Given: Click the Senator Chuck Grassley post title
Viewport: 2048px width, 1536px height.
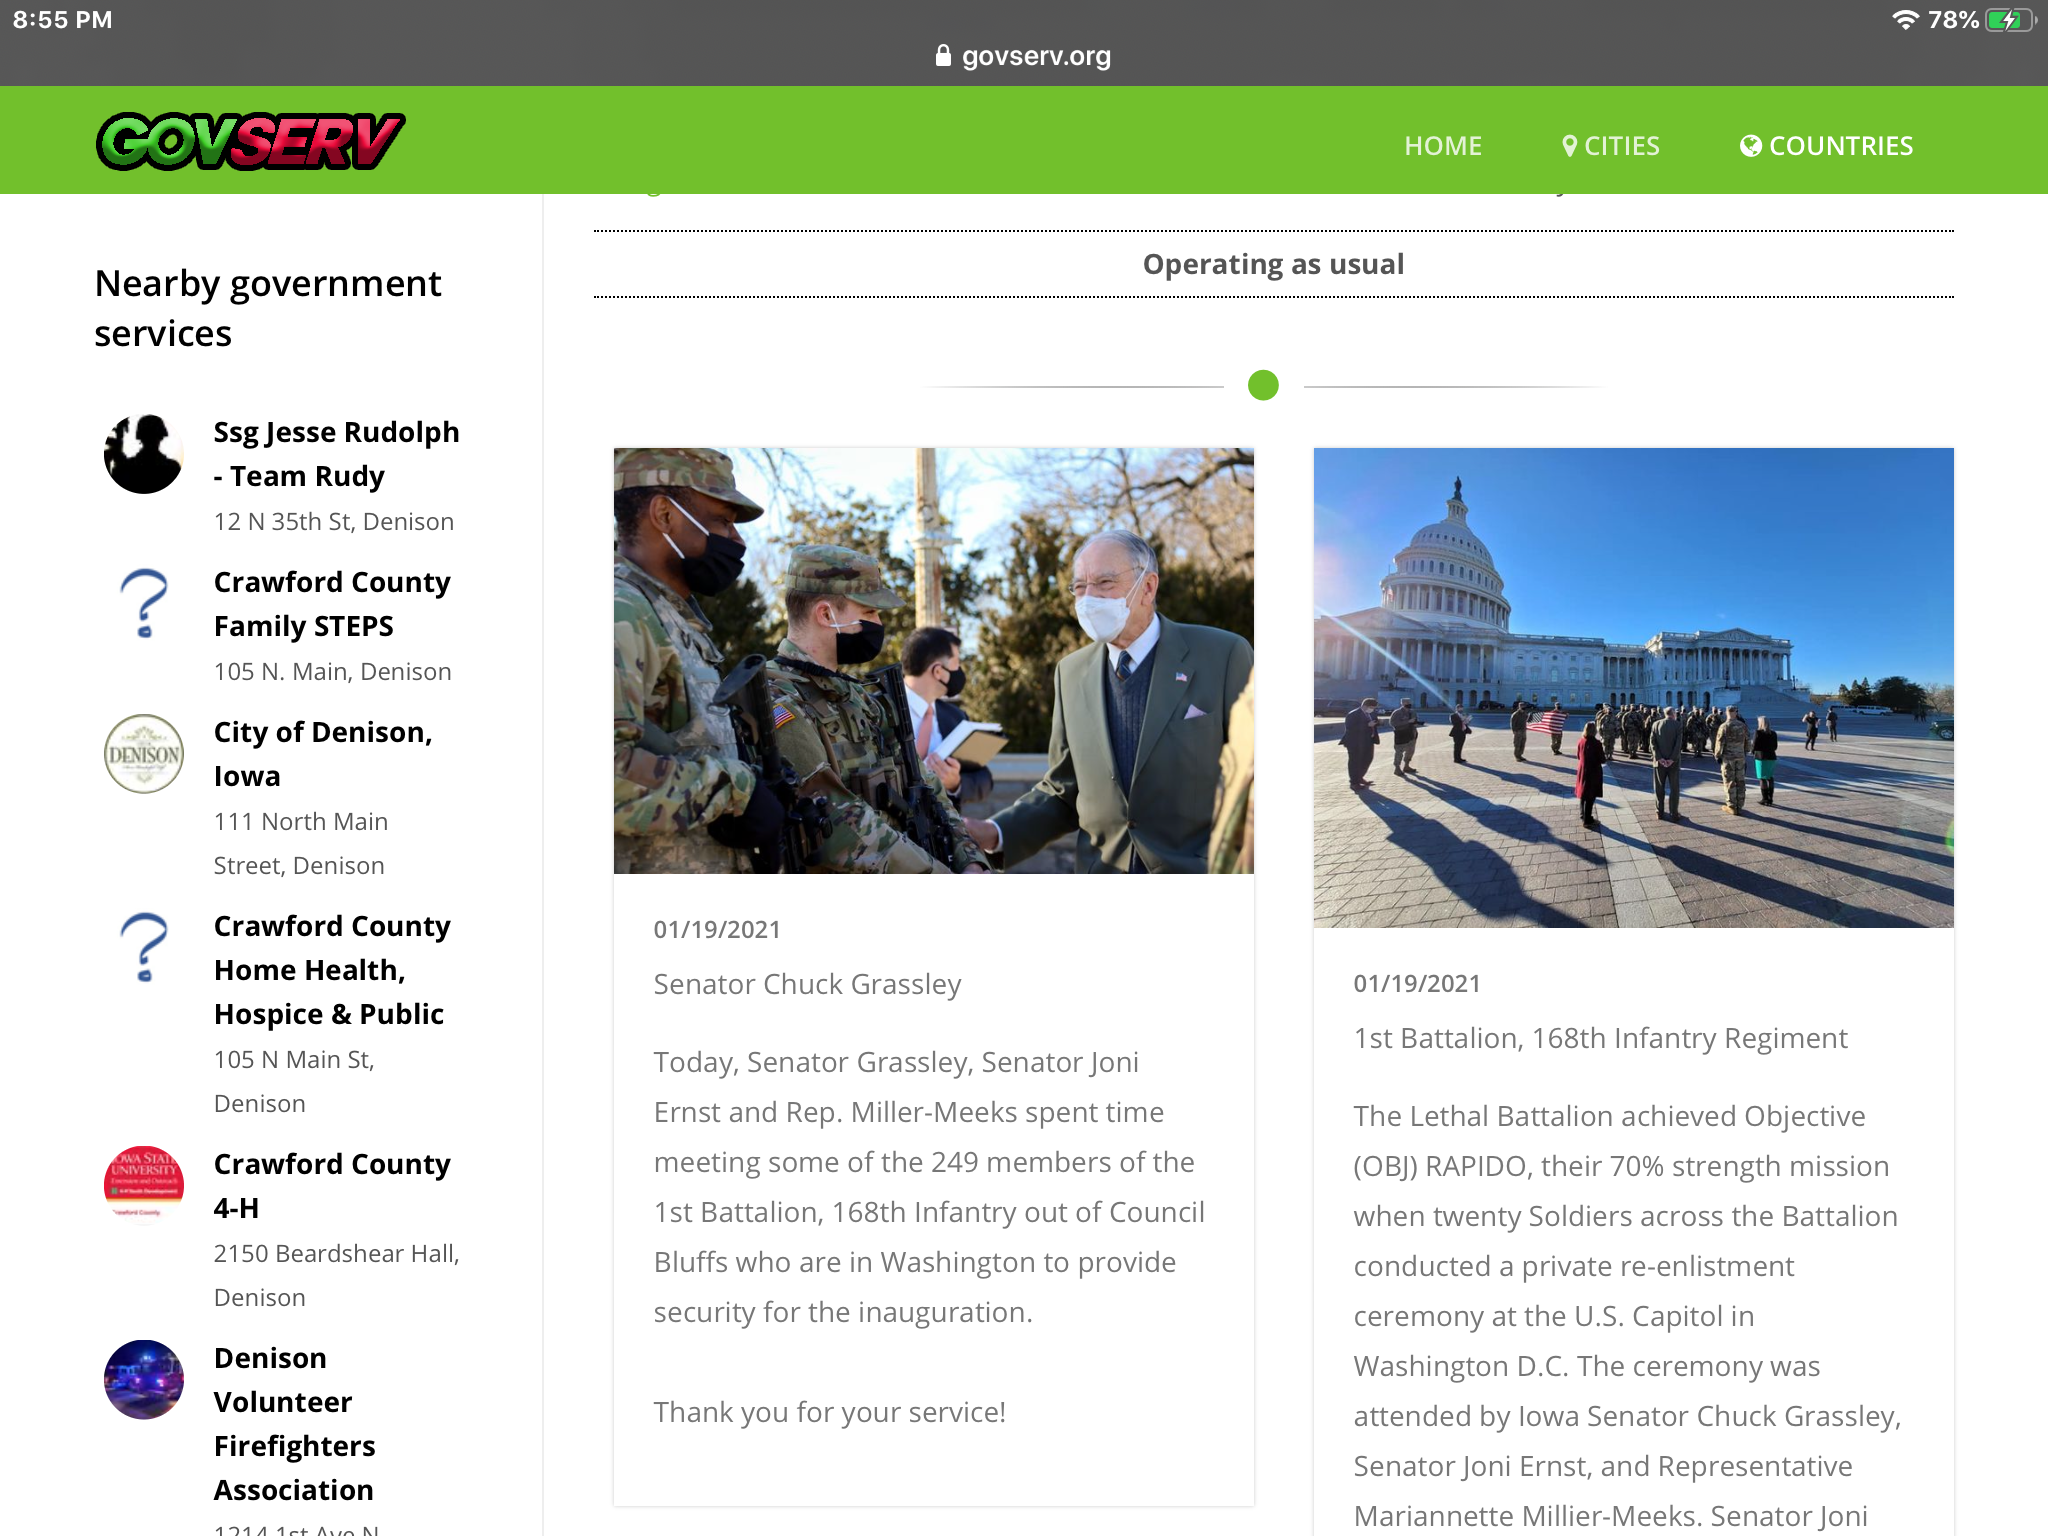Looking at the screenshot, I should pos(807,984).
